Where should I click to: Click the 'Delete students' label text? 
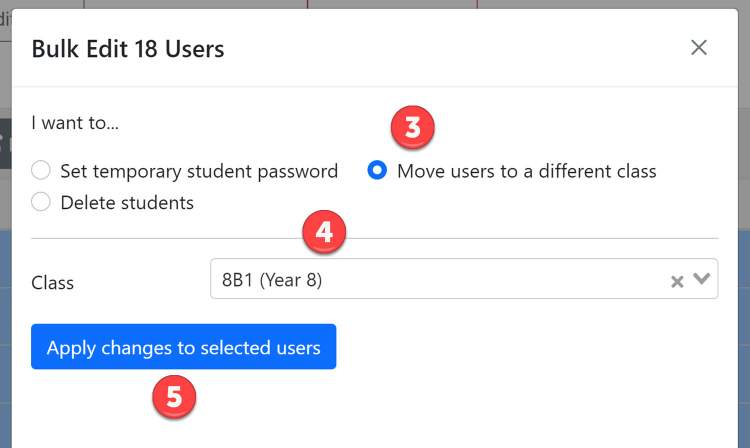tap(127, 203)
